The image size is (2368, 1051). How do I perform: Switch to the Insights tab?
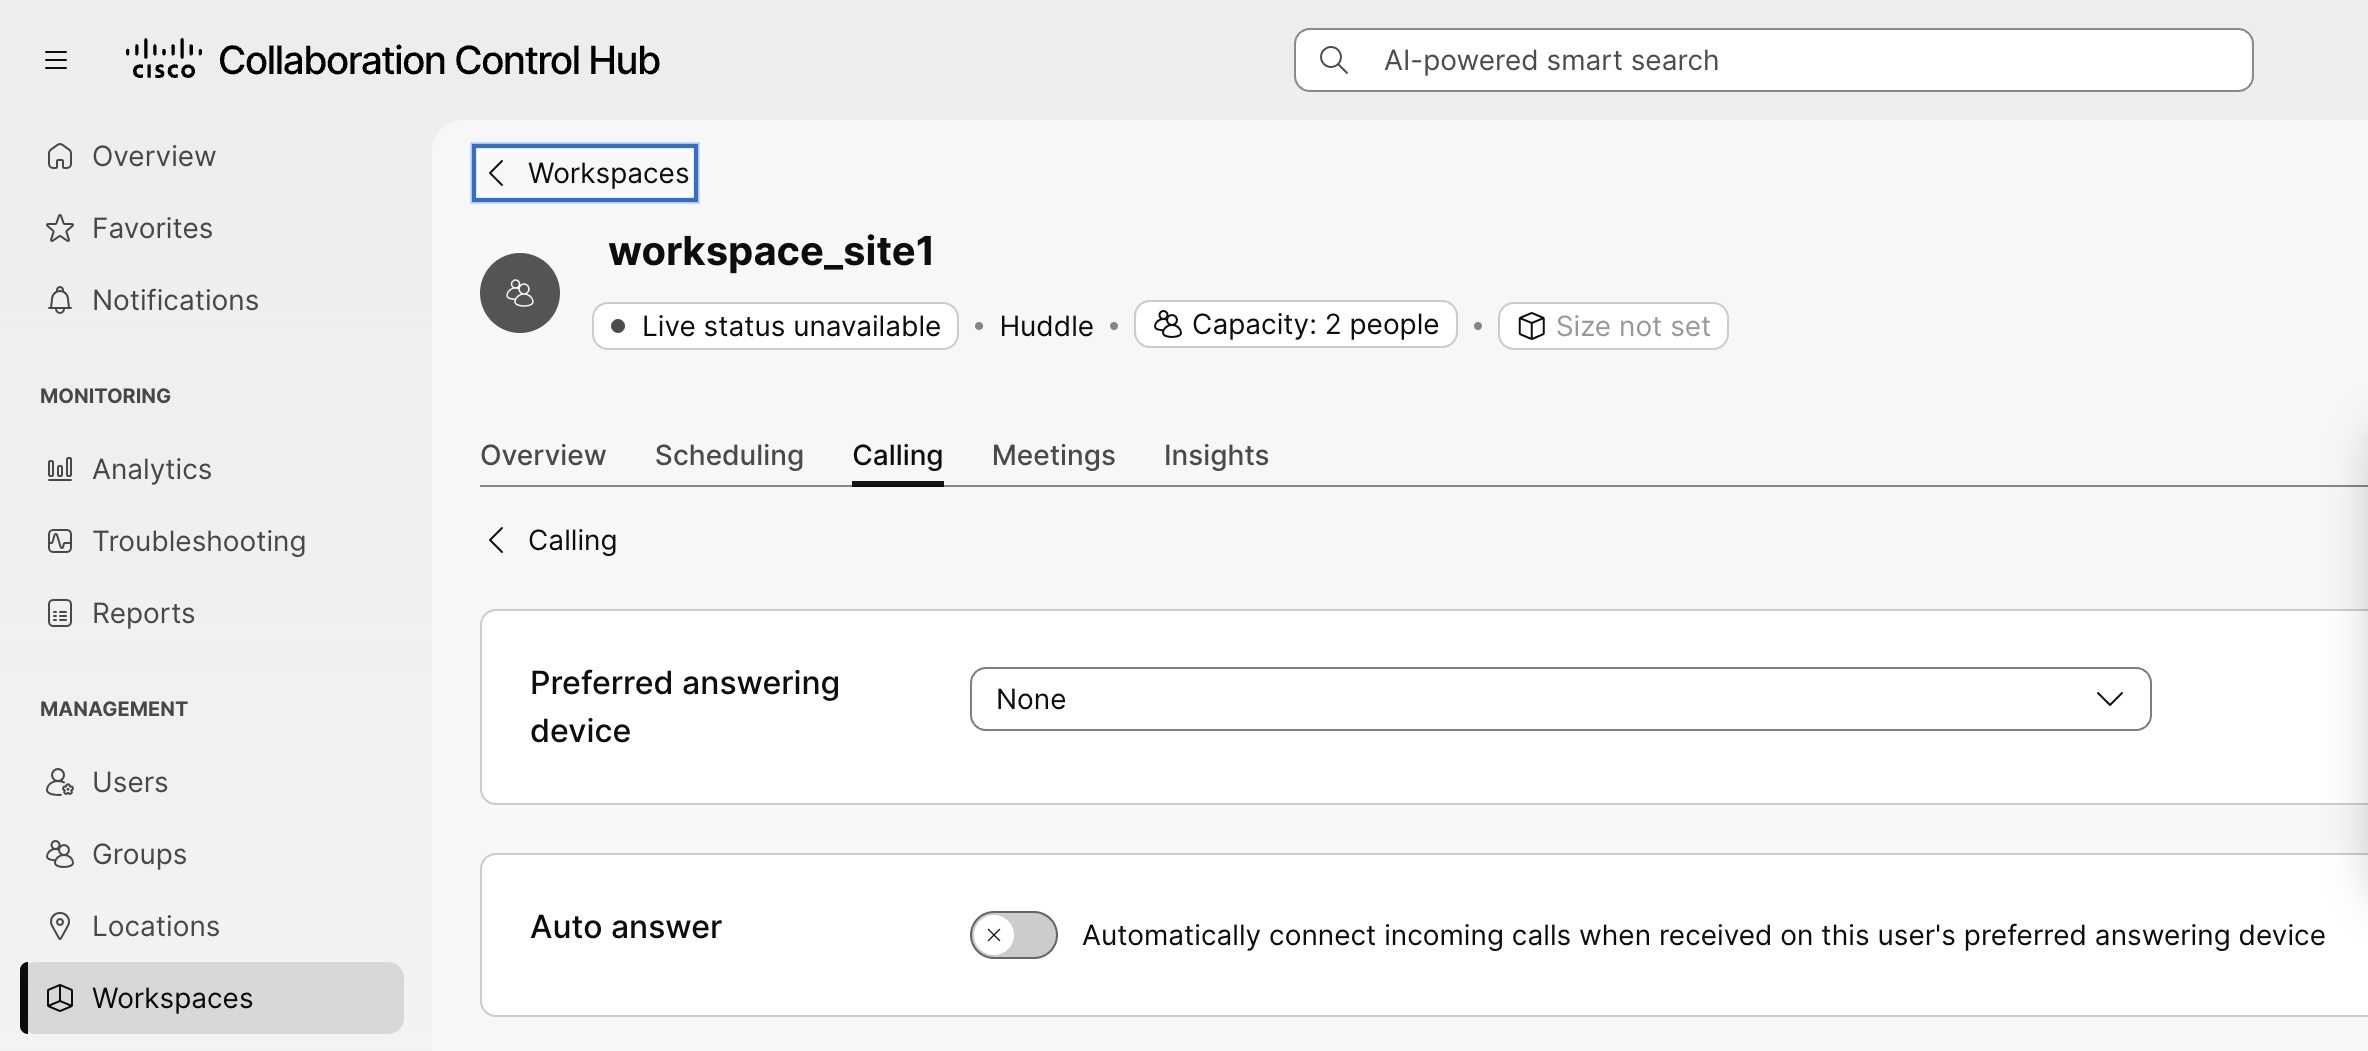(x=1216, y=456)
